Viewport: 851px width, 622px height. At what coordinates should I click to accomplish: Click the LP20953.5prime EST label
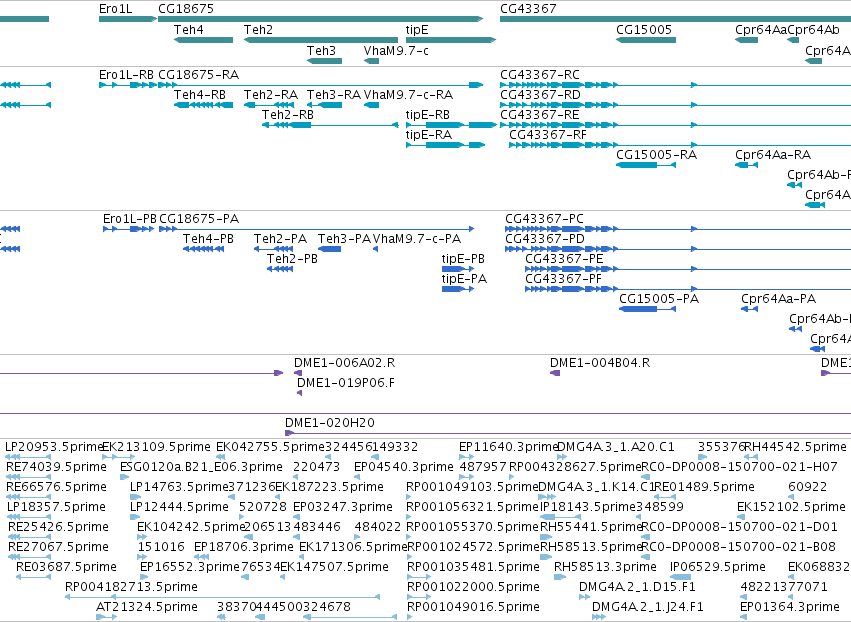54,447
